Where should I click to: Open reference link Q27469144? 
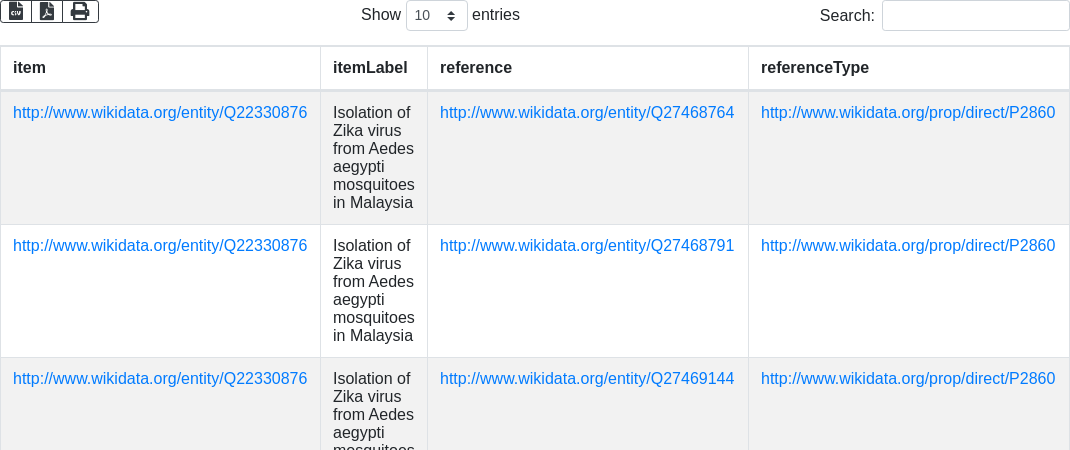pos(587,379)
